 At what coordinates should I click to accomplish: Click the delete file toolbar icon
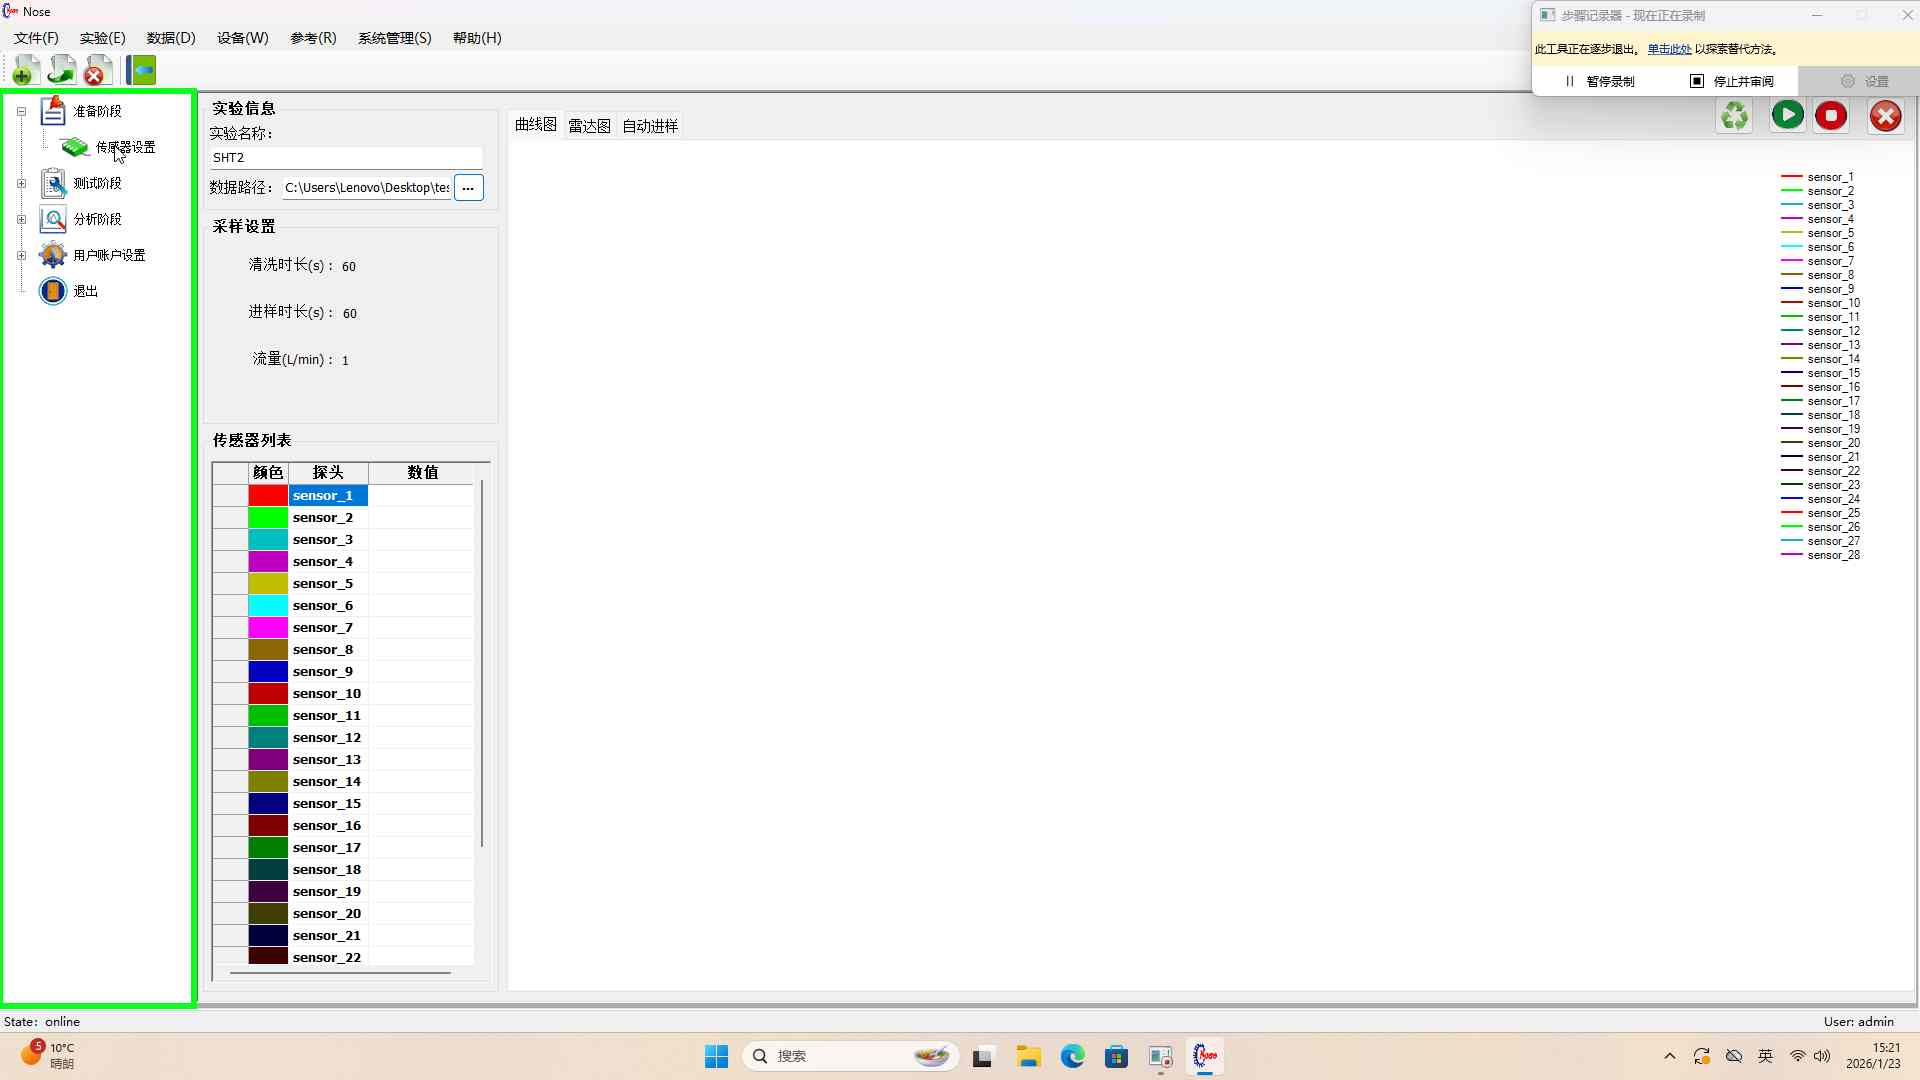[97, 70]
